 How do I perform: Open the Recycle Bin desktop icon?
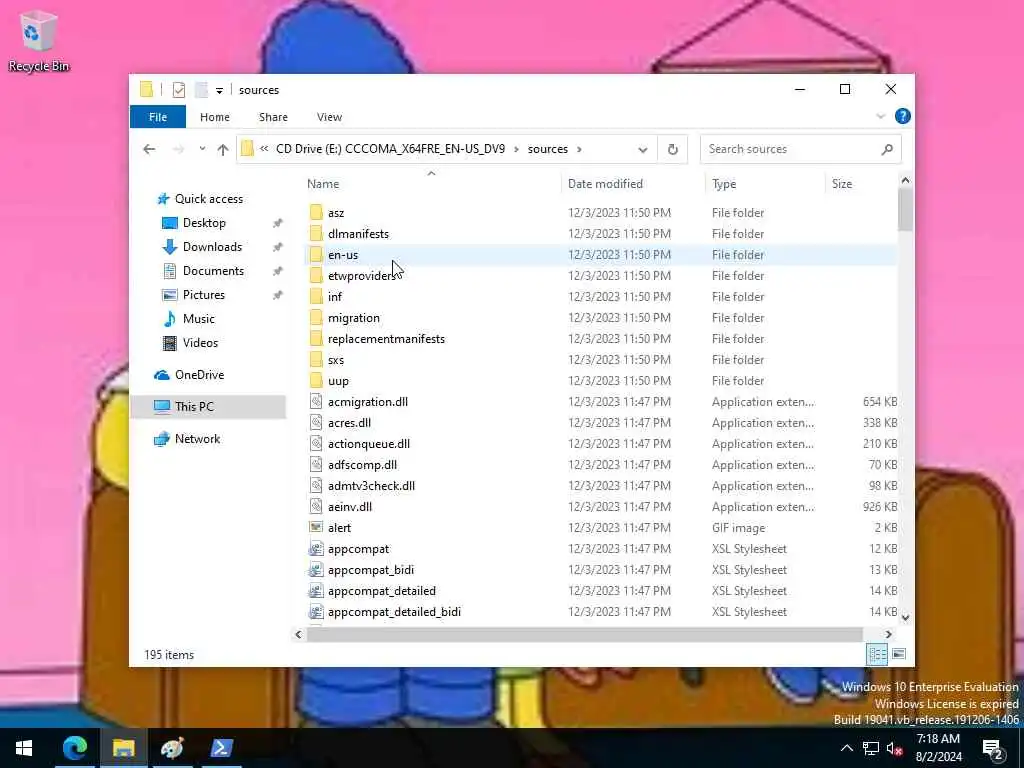click(x=38, y=40)
